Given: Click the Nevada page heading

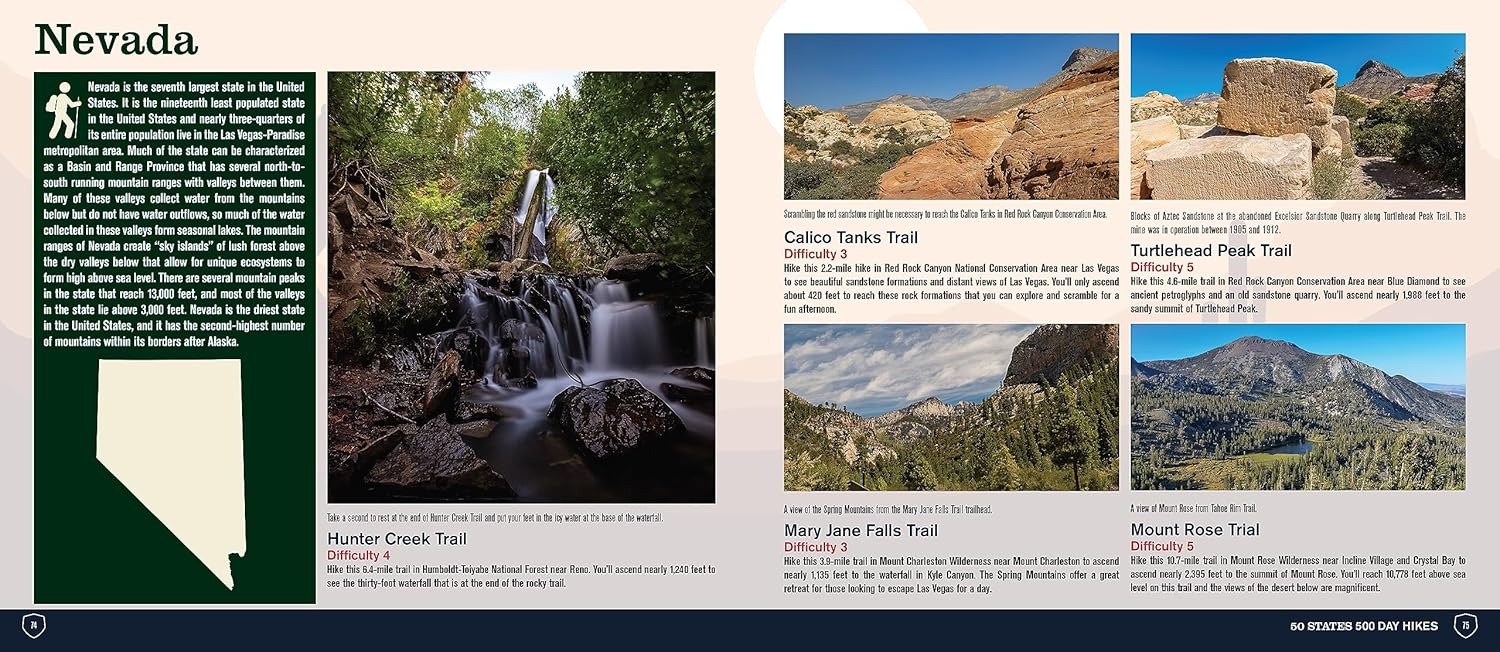Looking at the screenshot, I should [116, 39].
